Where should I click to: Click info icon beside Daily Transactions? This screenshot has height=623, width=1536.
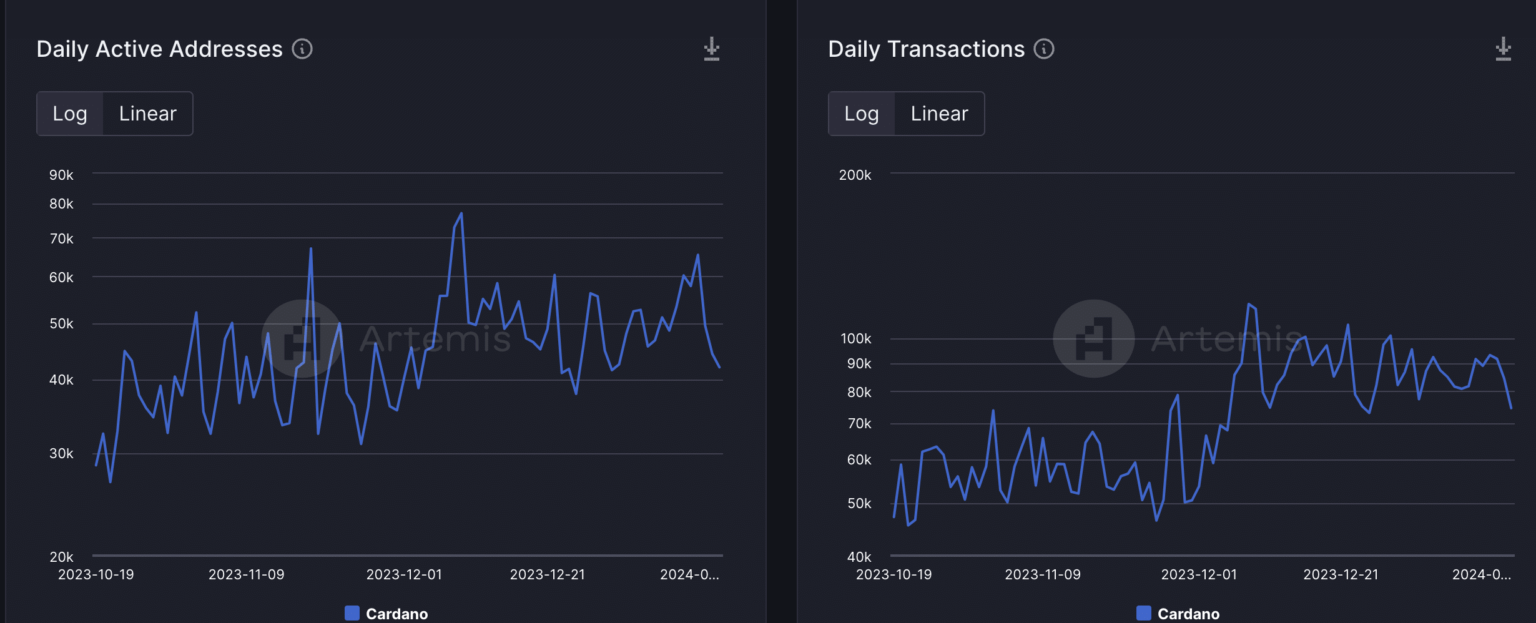1044,49
